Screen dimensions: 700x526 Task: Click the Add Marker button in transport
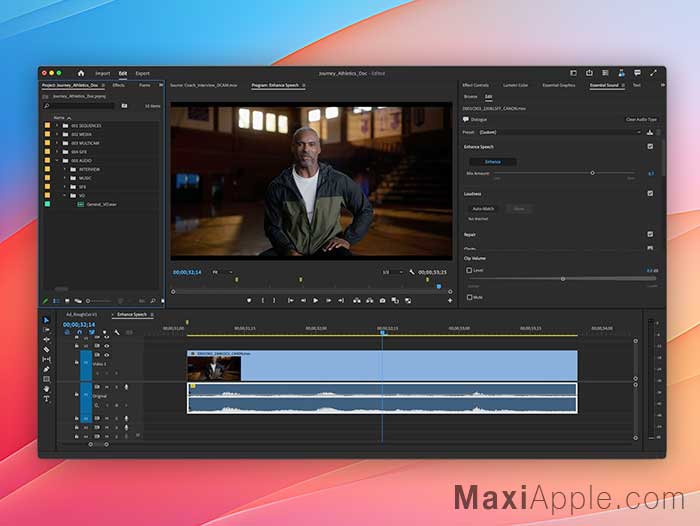pos(249,301)
